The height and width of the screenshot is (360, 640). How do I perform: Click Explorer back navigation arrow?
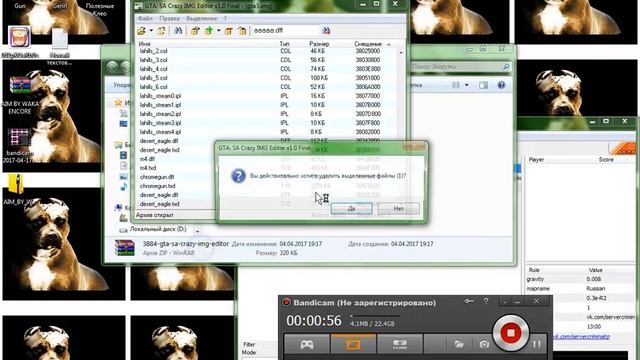[113, 67]
